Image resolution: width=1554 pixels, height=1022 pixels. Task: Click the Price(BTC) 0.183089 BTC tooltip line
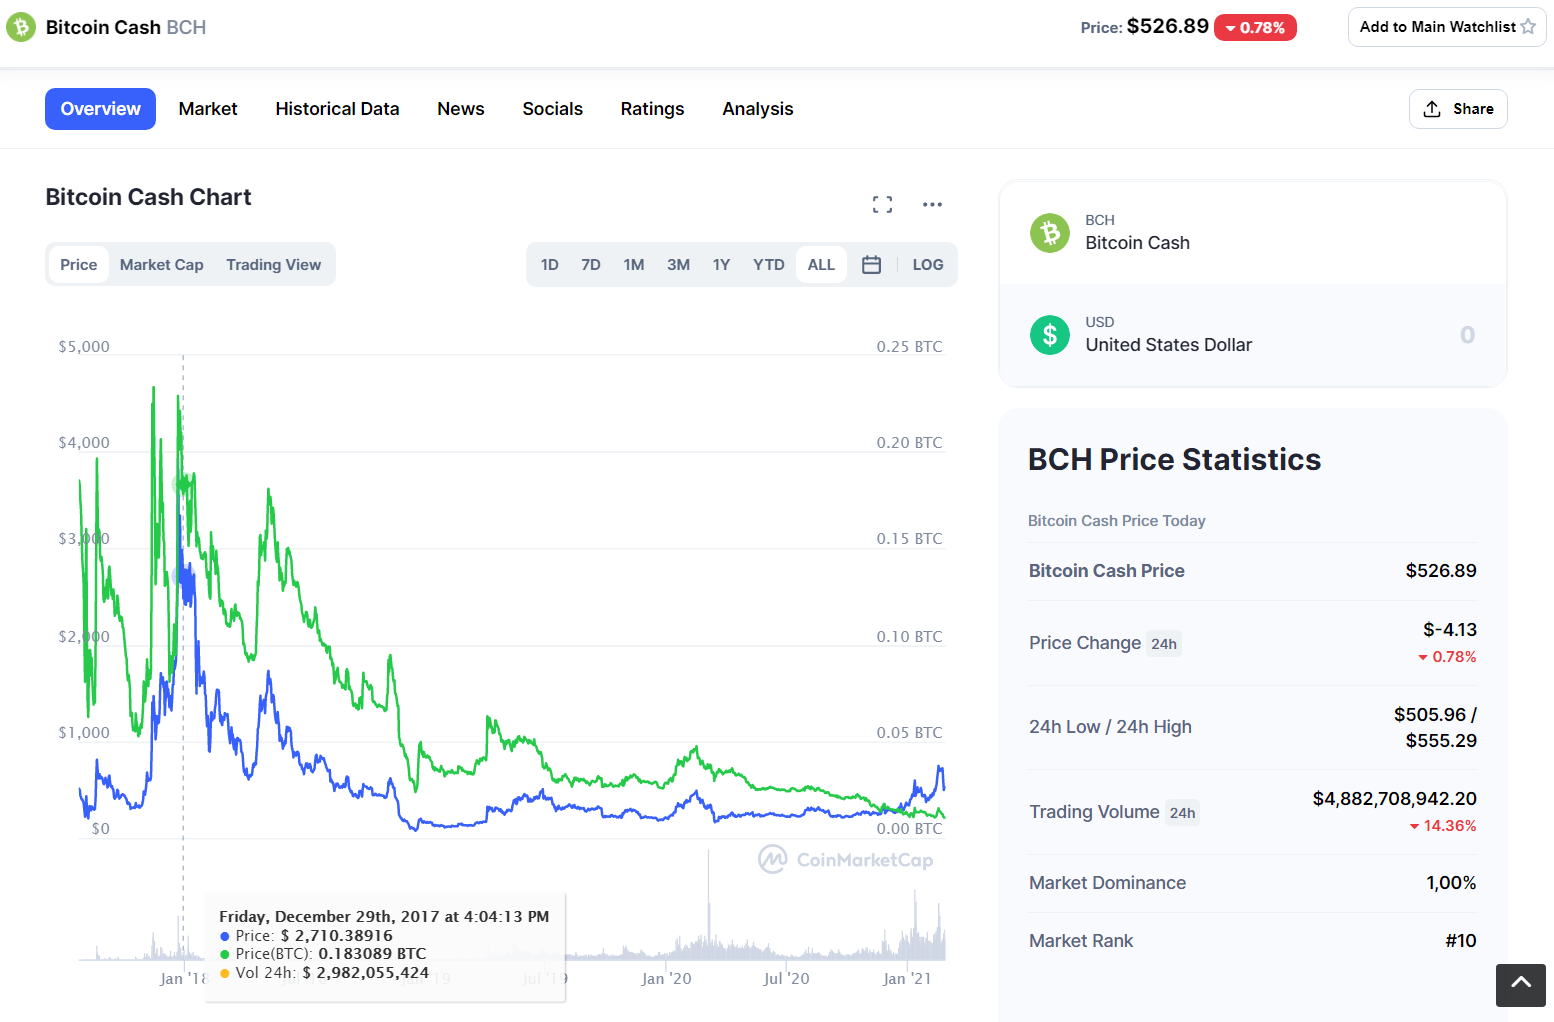(323, 954)
